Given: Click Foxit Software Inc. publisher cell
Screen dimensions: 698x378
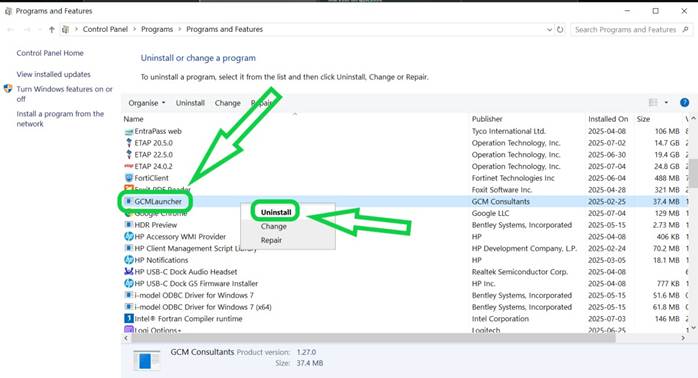Looking at the screenshot, I should click(x=502, y=190).
